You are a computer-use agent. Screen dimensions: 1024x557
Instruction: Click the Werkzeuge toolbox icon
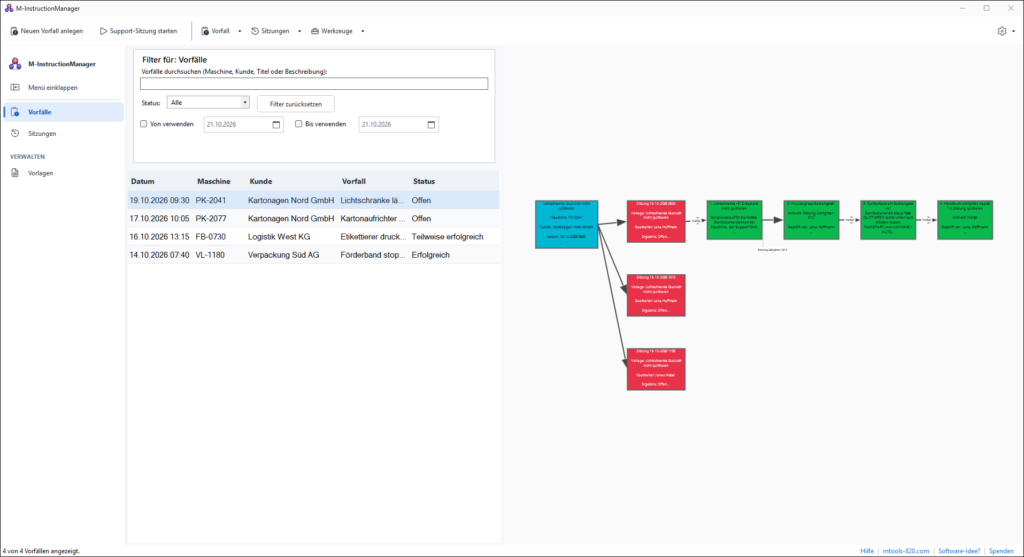click(x=315, y=31)
